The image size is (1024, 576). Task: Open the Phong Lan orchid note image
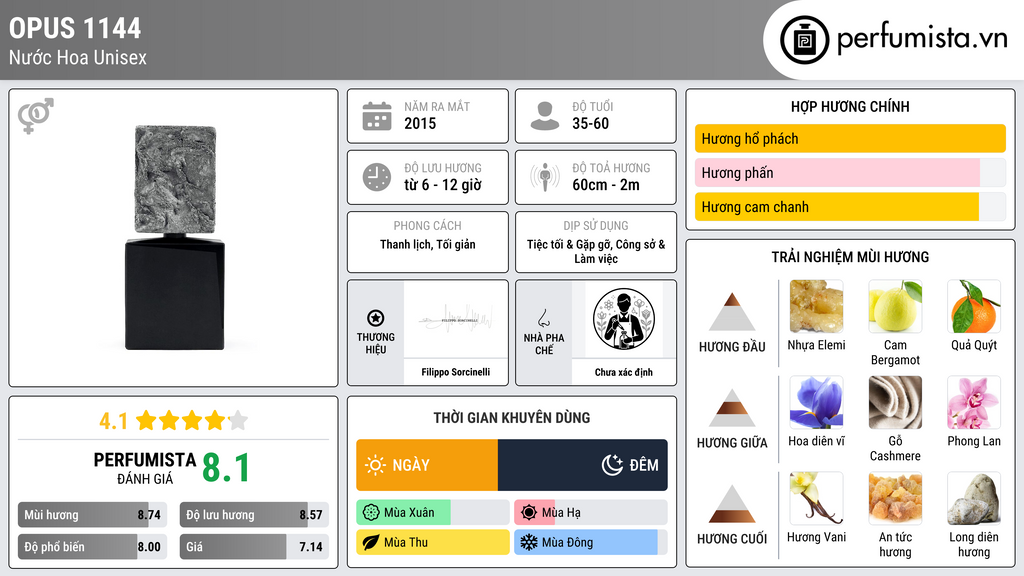974,402
